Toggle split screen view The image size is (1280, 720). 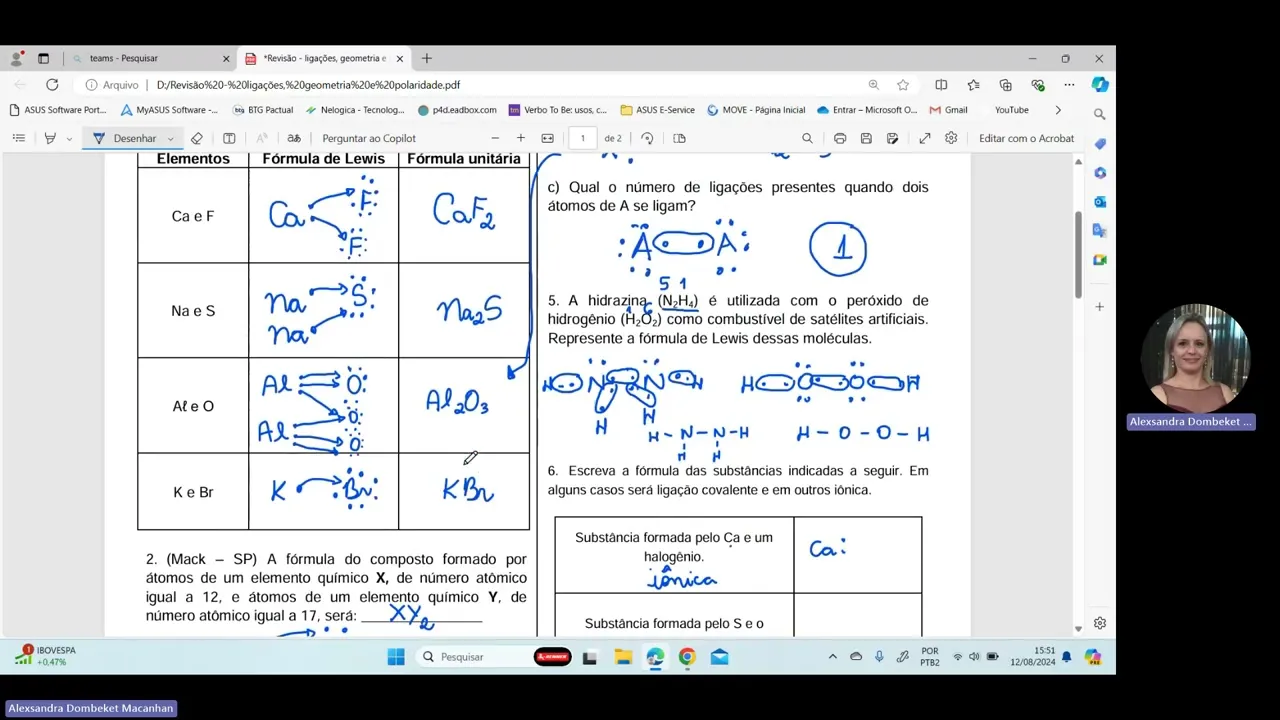coord(941,85)
